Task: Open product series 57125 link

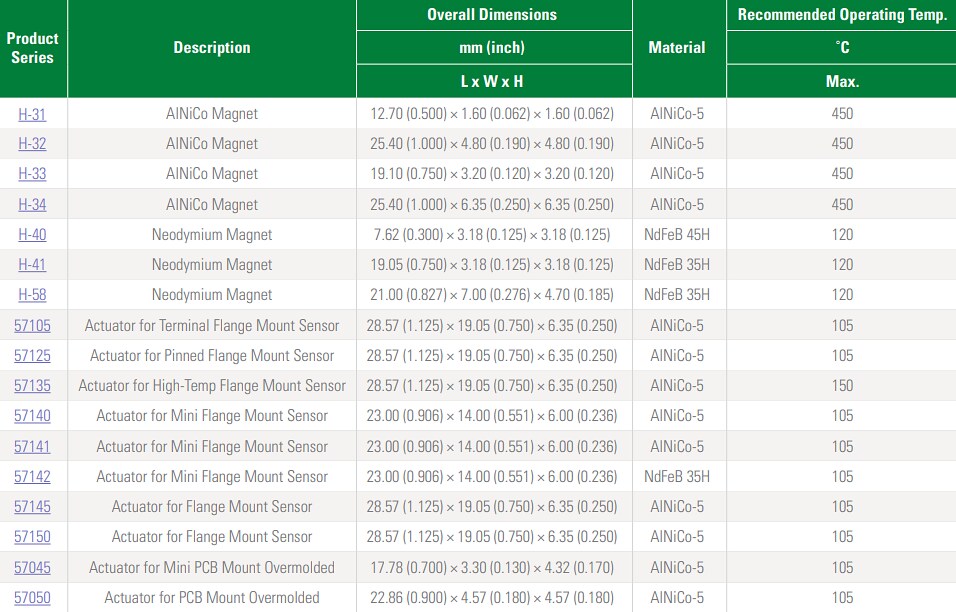Action: tap(32, 355)
